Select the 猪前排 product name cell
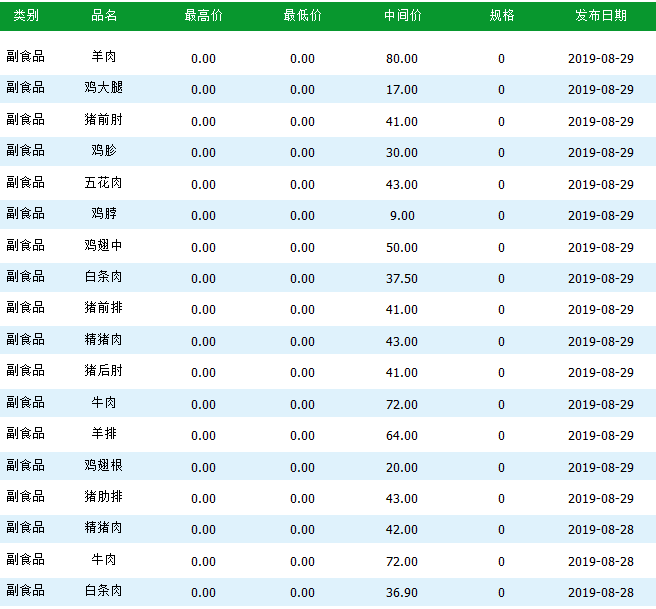This screenshot has width=656, height=609. coord(104,307)
